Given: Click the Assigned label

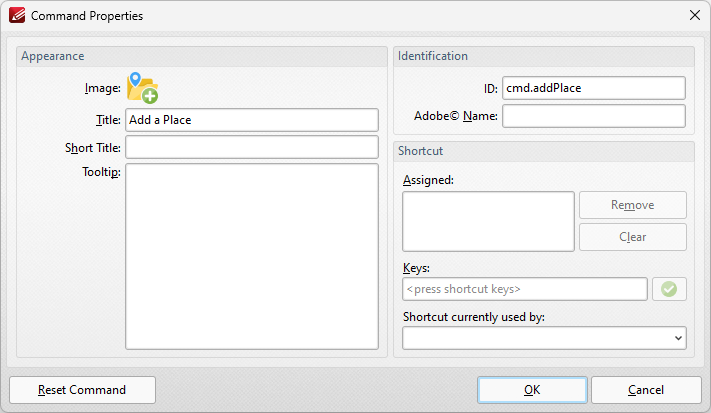Looking at the screenshot, I should [x=428, y=180].
